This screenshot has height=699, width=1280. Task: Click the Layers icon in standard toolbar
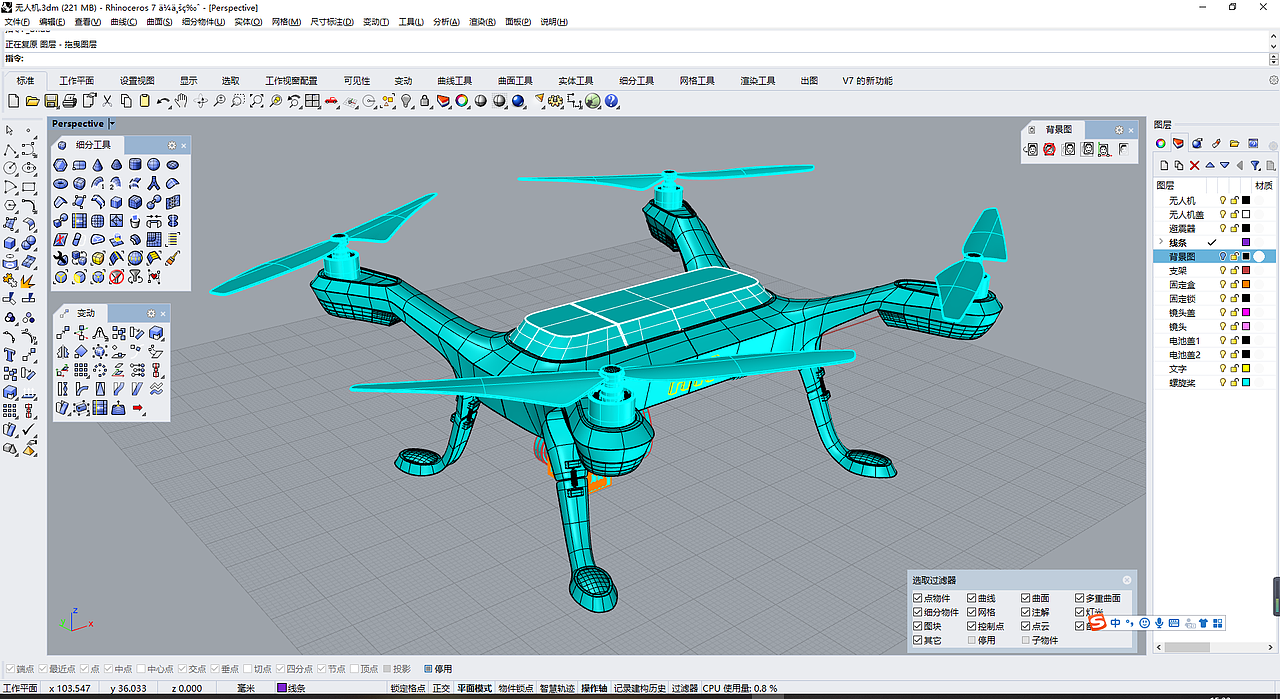click(x=442, y=101)
